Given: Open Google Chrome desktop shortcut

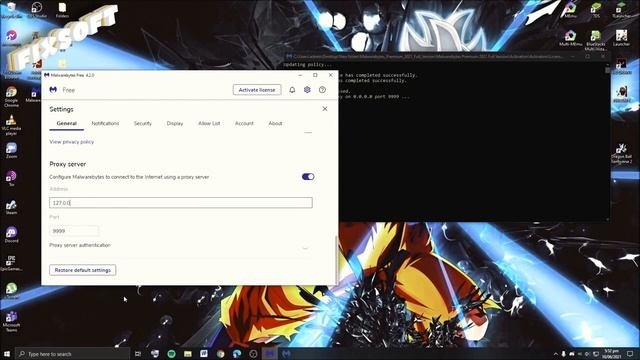Looking at the screenshot, I should pyautogui.click(x=11, y=96).
